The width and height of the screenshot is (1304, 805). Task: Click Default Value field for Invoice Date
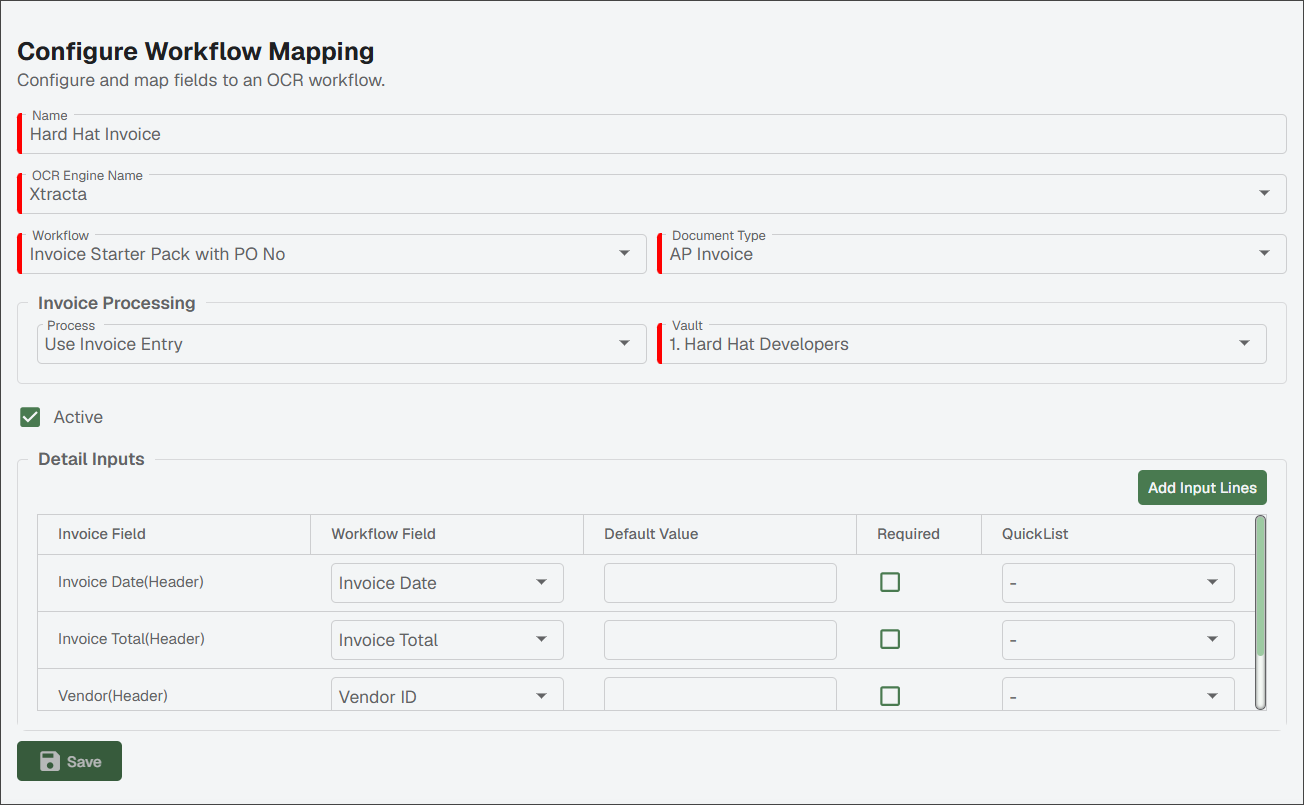[x=720, y=583]
